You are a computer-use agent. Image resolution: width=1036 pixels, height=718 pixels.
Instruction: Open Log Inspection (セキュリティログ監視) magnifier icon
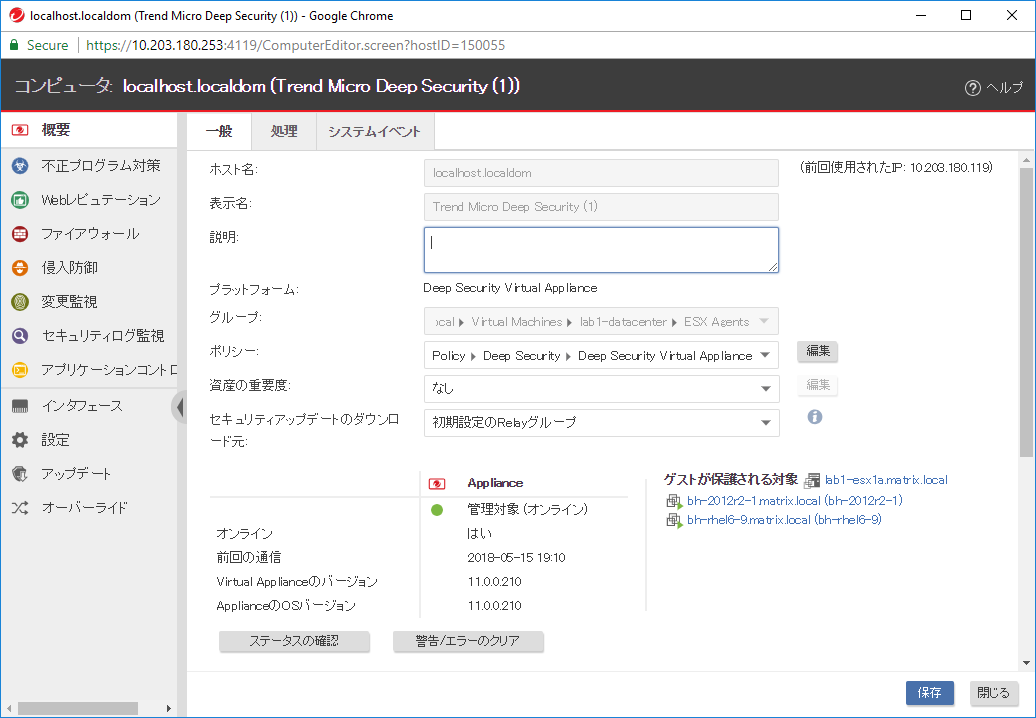coord(19,336)
